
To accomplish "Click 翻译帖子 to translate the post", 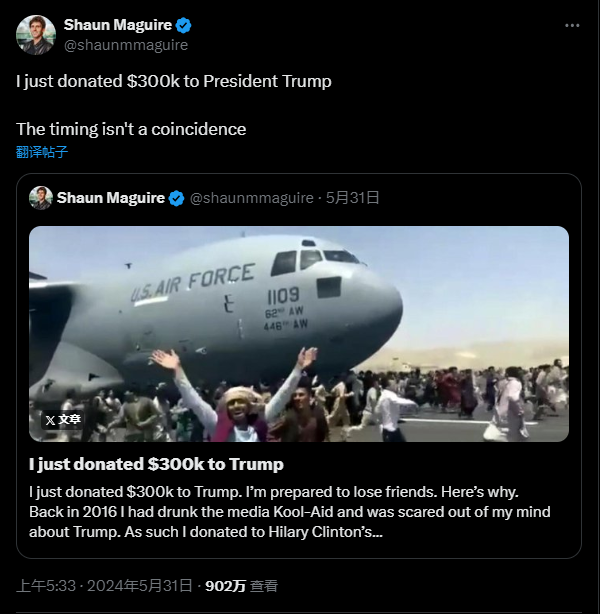I will (x=42, y=152).
